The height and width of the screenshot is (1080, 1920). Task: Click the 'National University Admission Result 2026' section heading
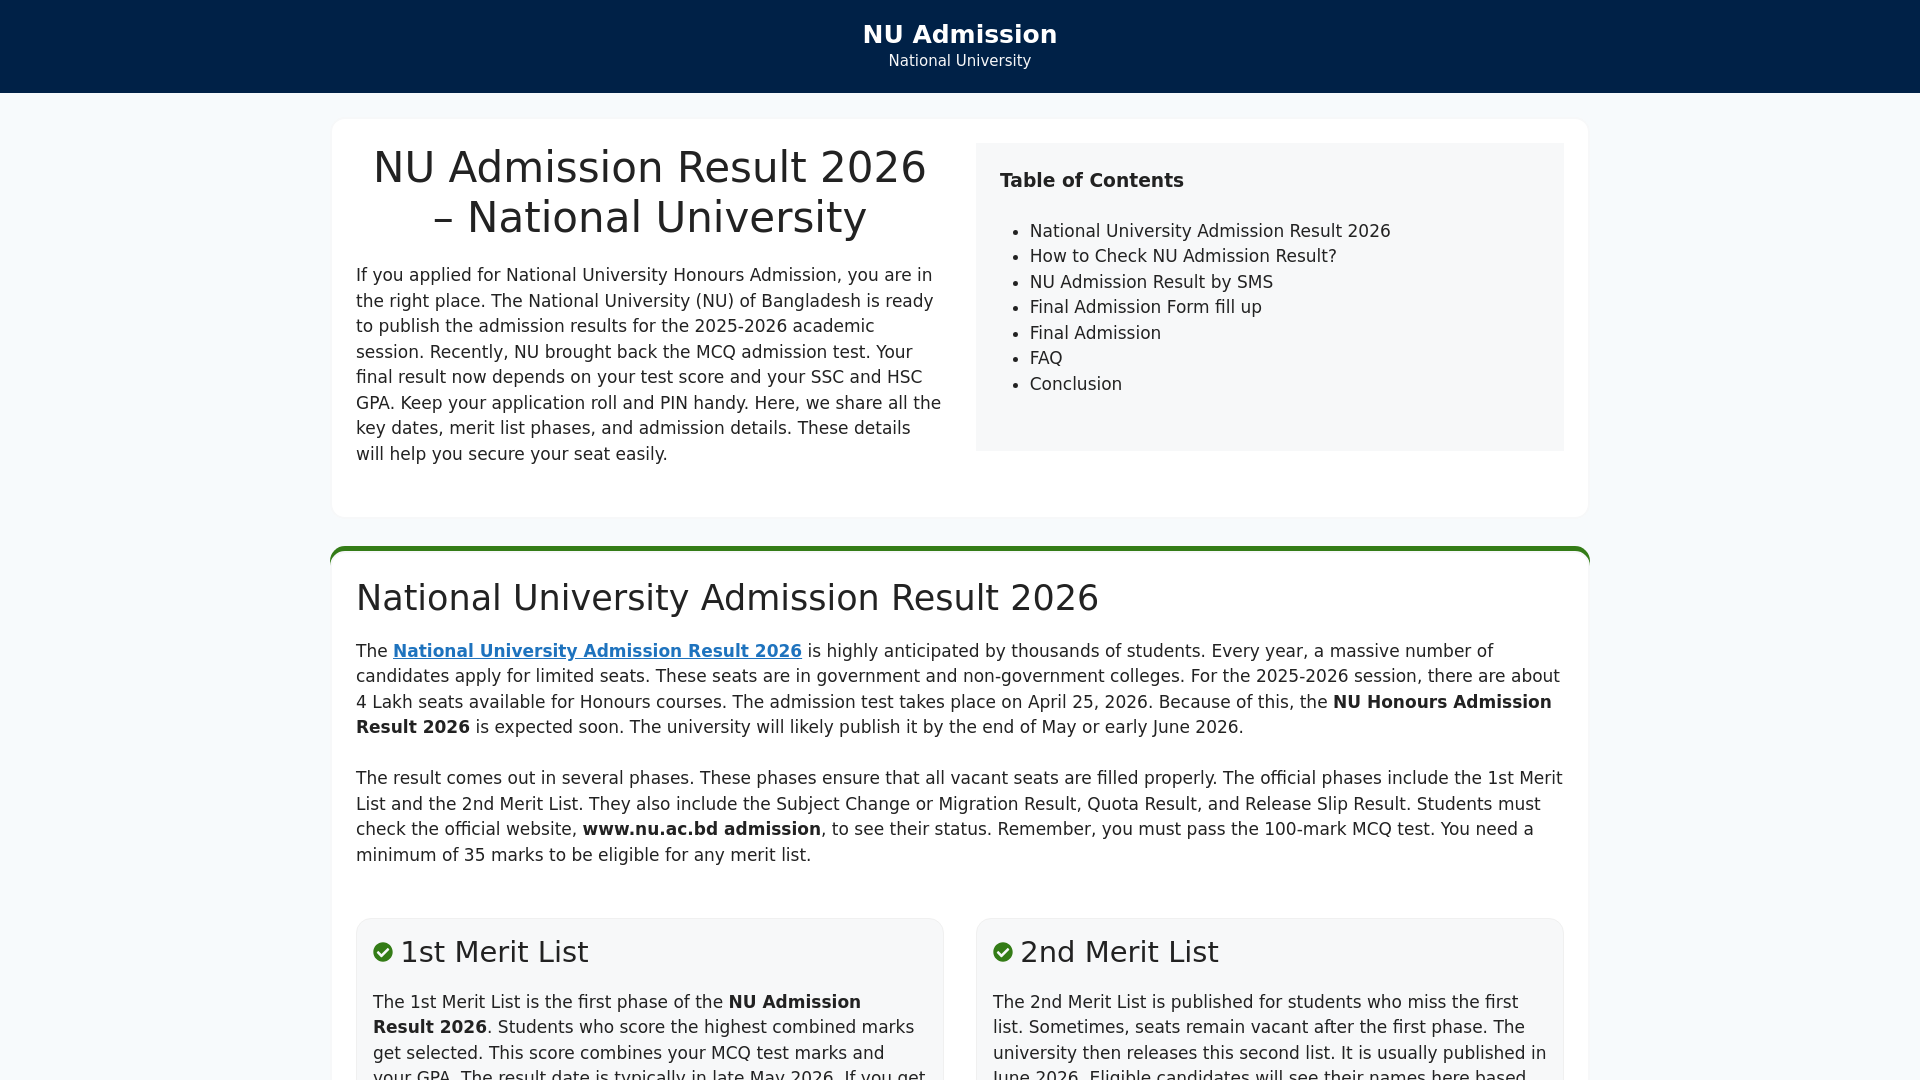(727, 598)
